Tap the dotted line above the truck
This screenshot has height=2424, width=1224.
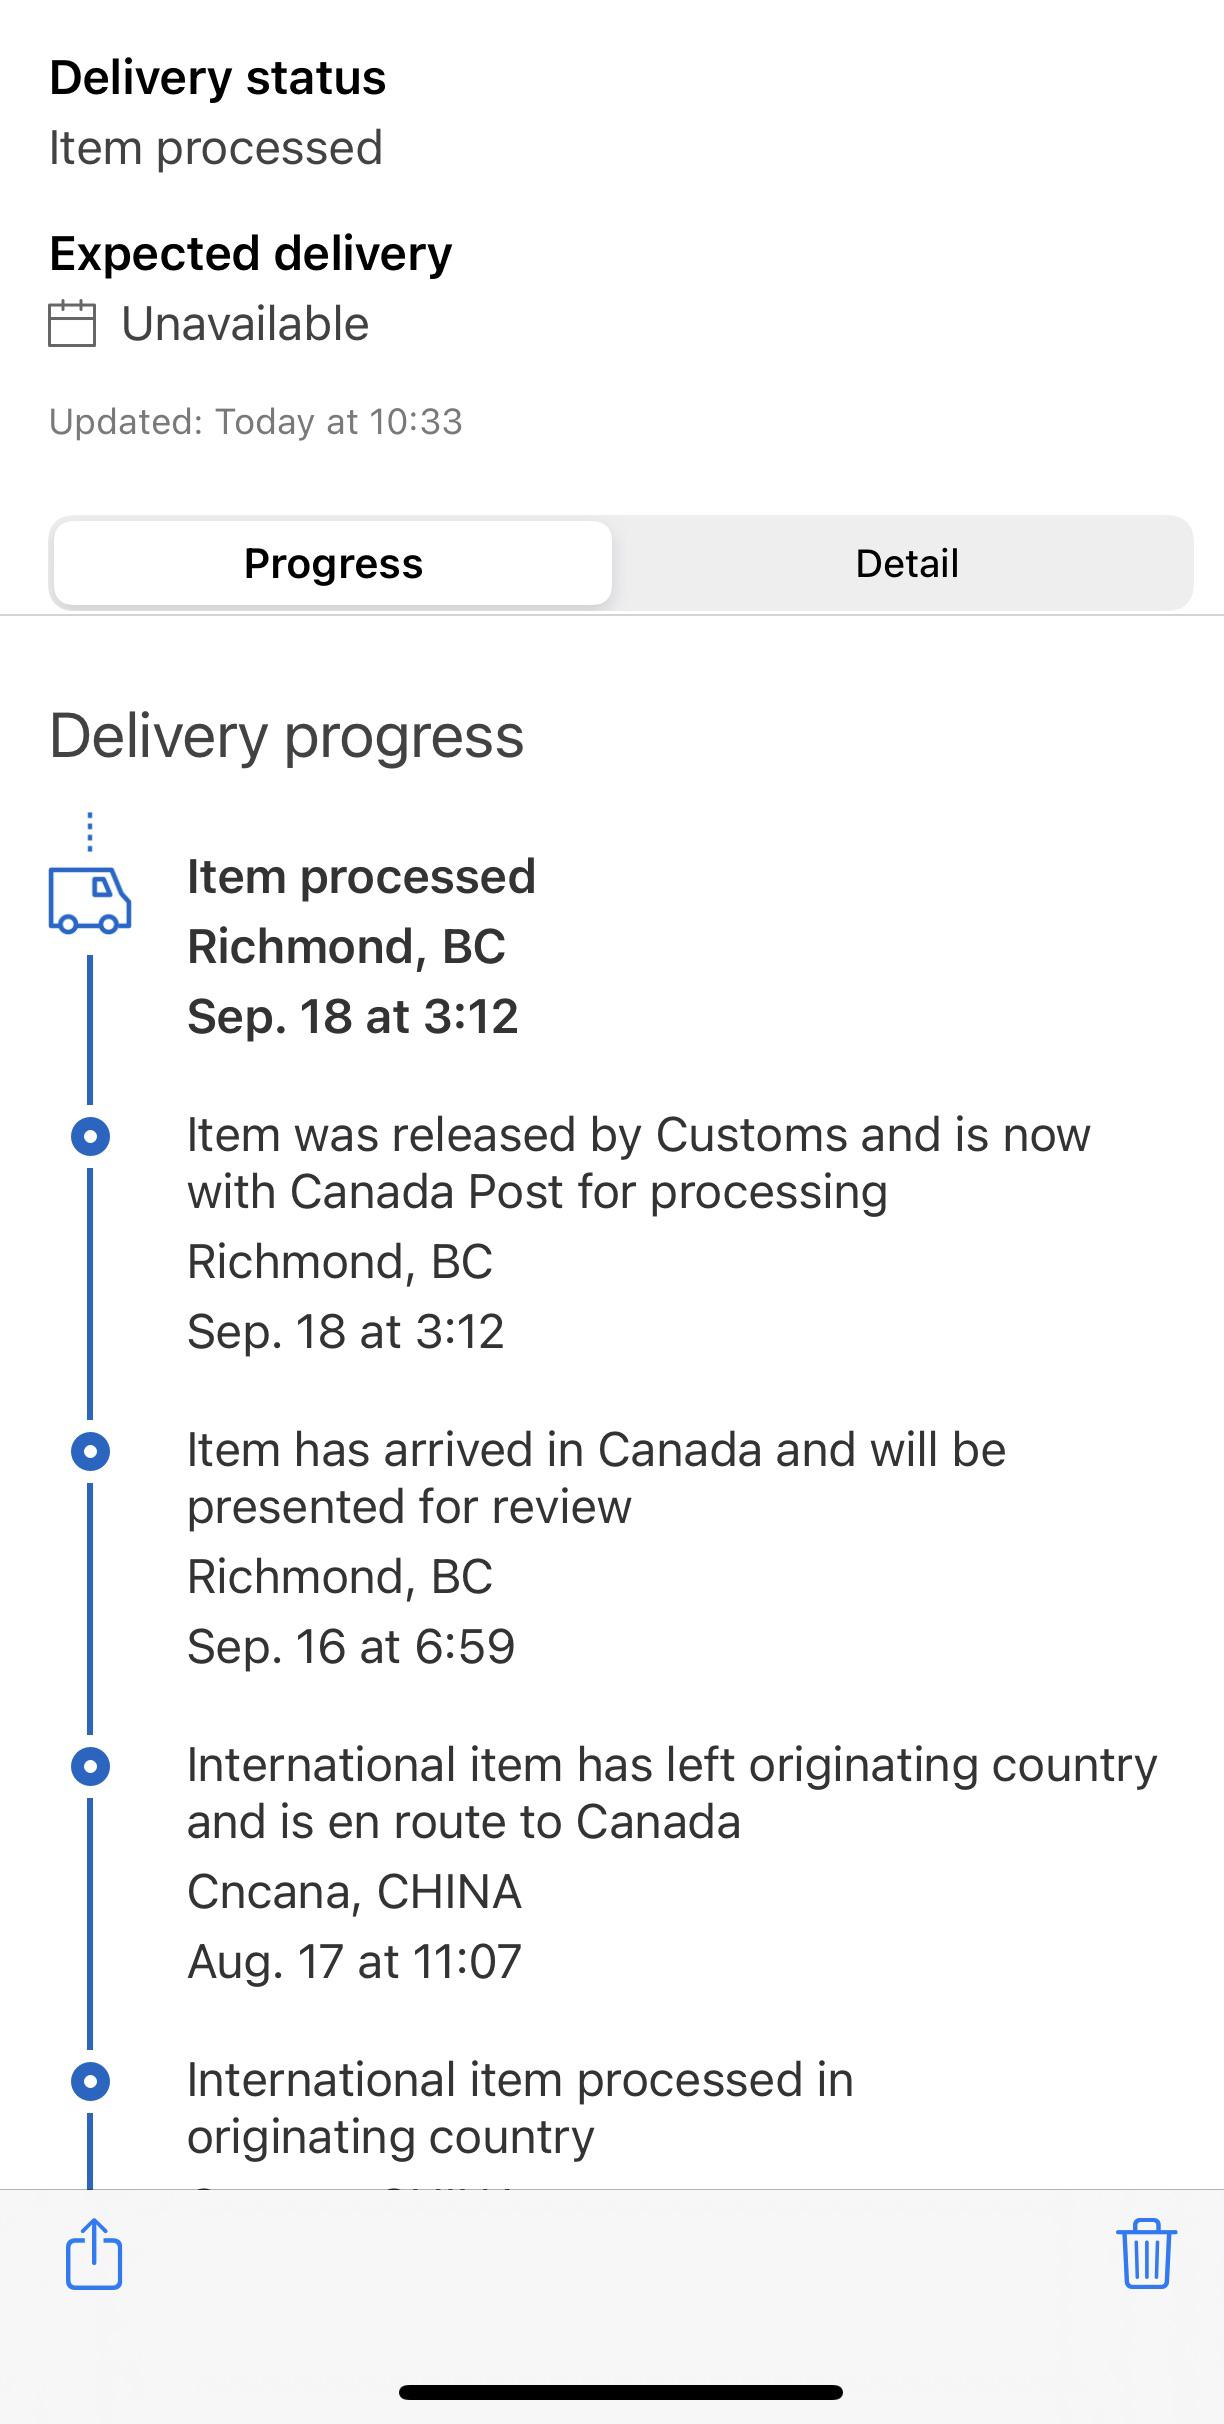point(90,832)
